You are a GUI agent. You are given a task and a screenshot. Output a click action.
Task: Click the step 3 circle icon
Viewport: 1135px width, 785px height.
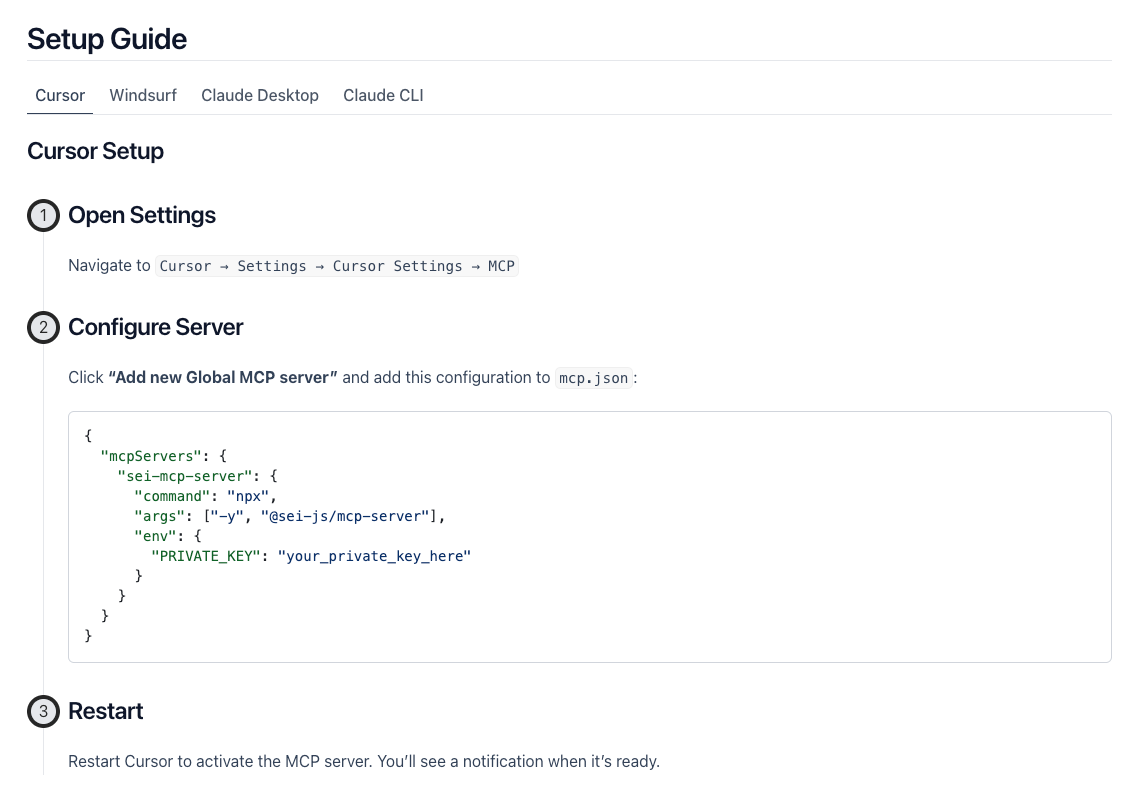pos(43,712)
